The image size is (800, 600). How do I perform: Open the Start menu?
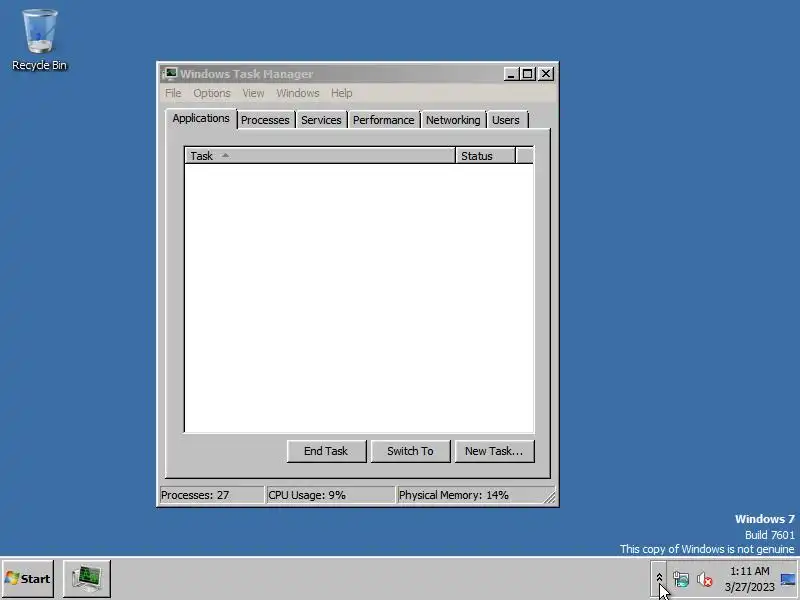28,579
